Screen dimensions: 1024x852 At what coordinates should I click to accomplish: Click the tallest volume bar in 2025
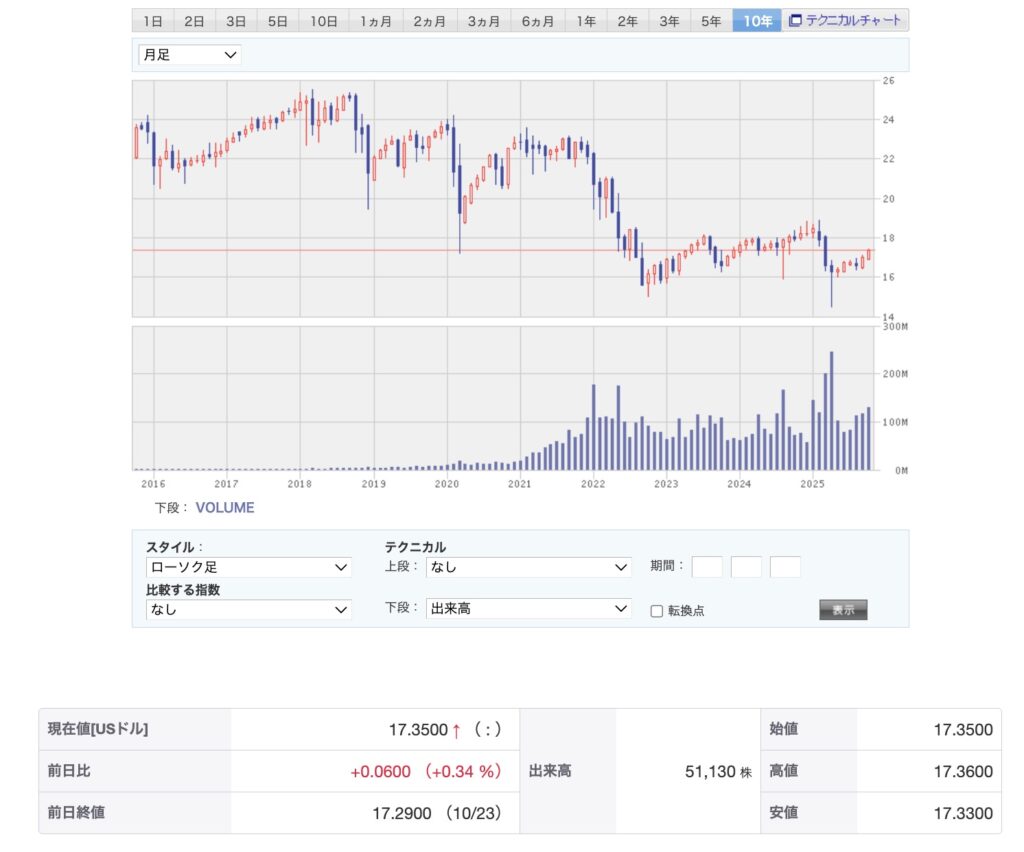click(x=831, y=410)
